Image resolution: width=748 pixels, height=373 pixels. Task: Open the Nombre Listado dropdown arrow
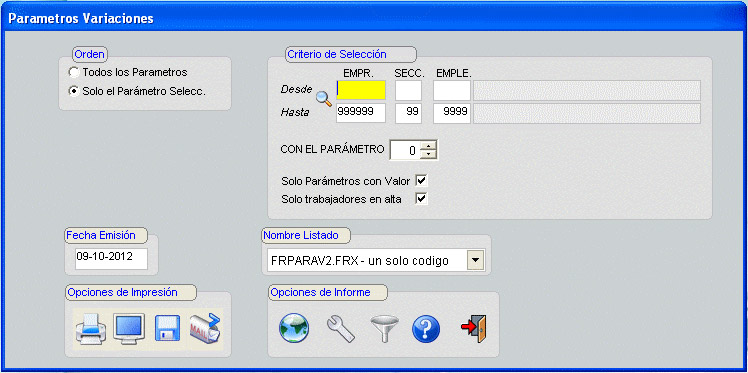point(476,261)
